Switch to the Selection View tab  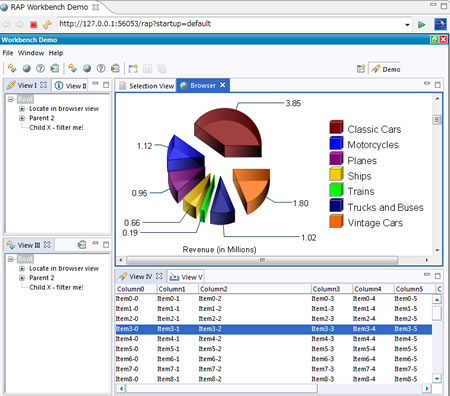(x=147, y=86)
